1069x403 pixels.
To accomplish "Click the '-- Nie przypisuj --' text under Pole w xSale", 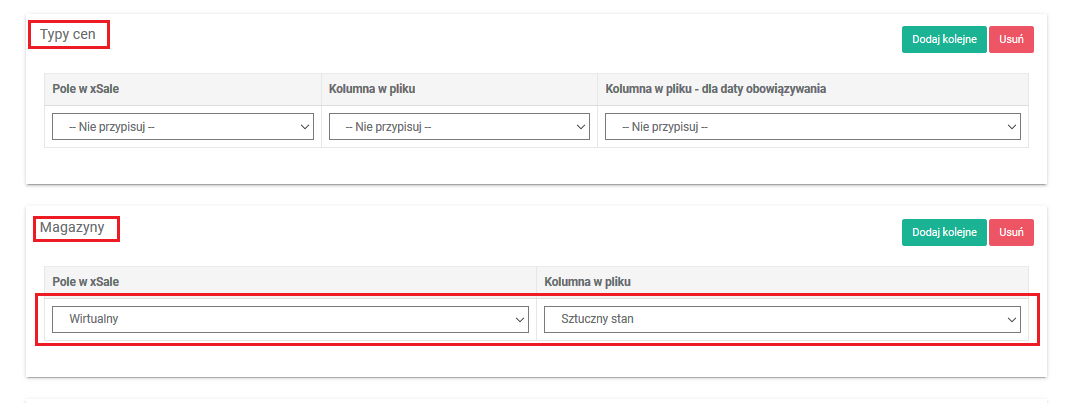I will pyautogui.click(x=112, y=127).
